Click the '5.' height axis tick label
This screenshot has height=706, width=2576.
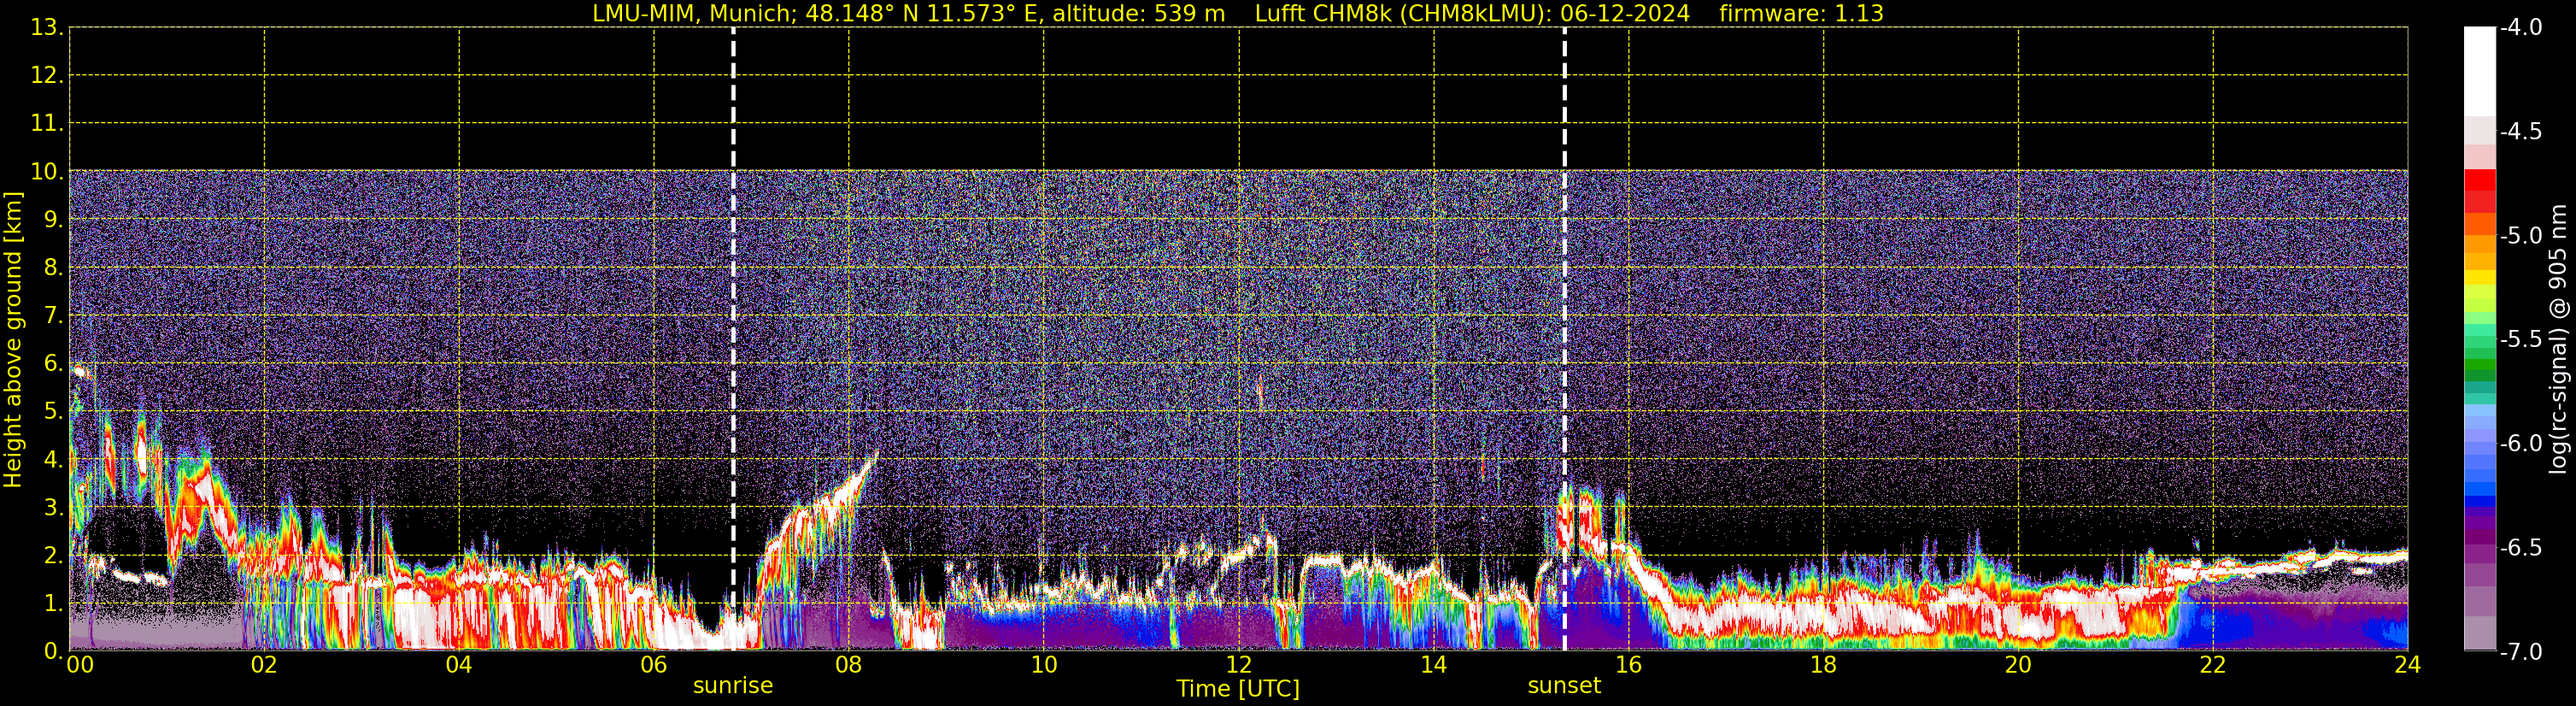[x=54, y=412]
